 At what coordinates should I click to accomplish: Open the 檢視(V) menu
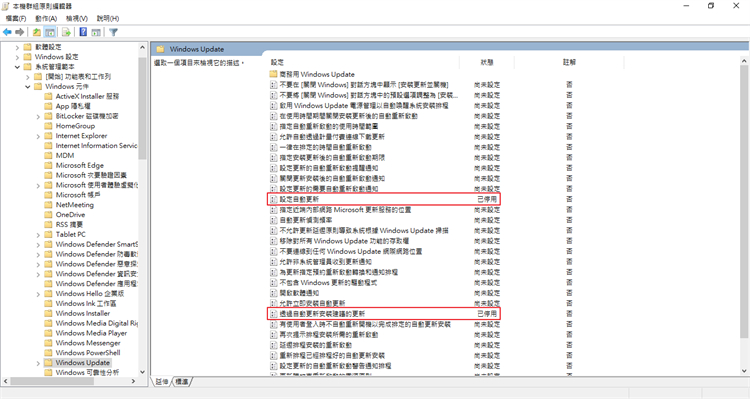77,18
